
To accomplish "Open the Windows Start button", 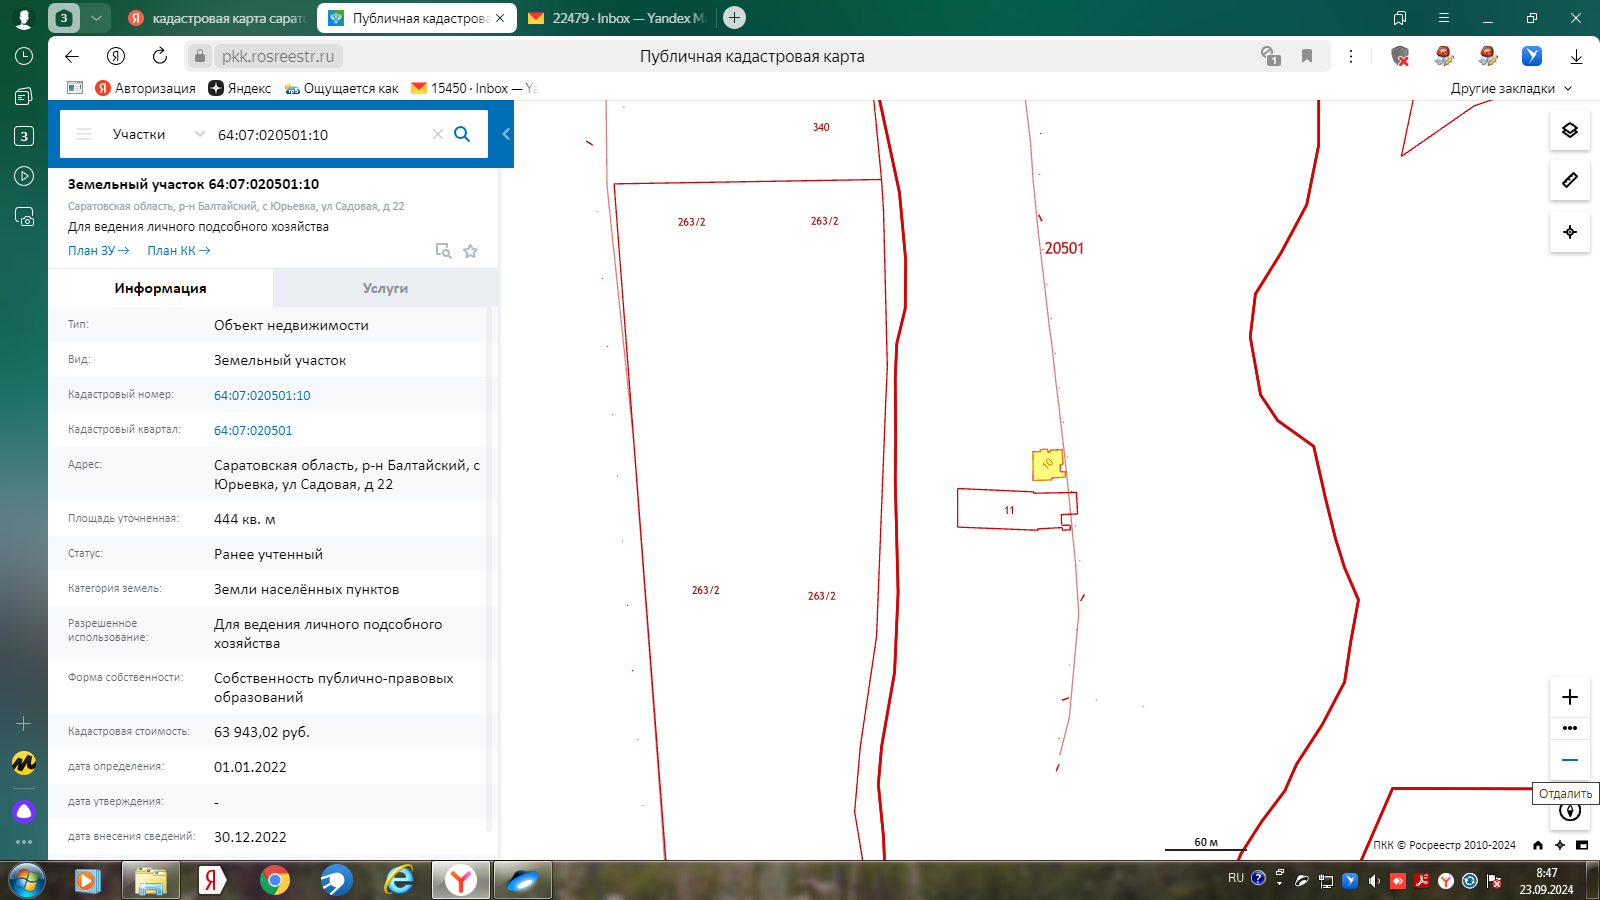I will tap(26, 880).
